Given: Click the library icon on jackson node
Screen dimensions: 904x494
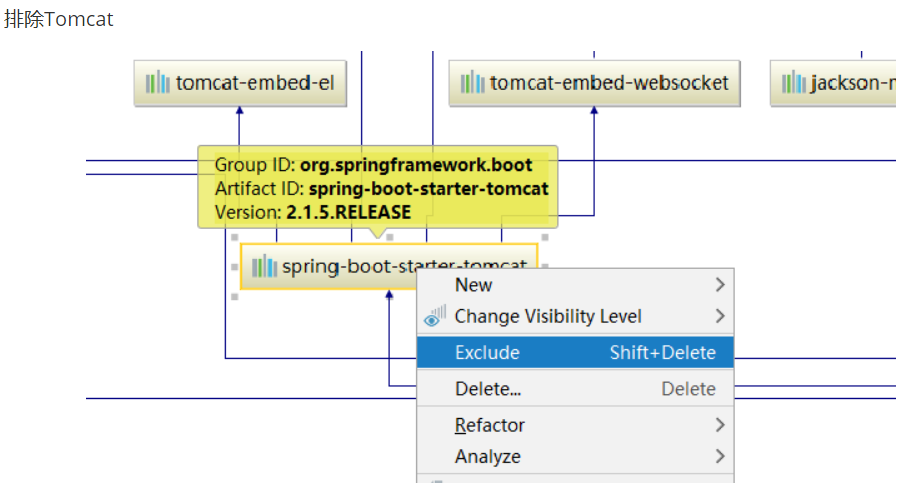Looking at the screenshot, I should (x=793, y=83).
